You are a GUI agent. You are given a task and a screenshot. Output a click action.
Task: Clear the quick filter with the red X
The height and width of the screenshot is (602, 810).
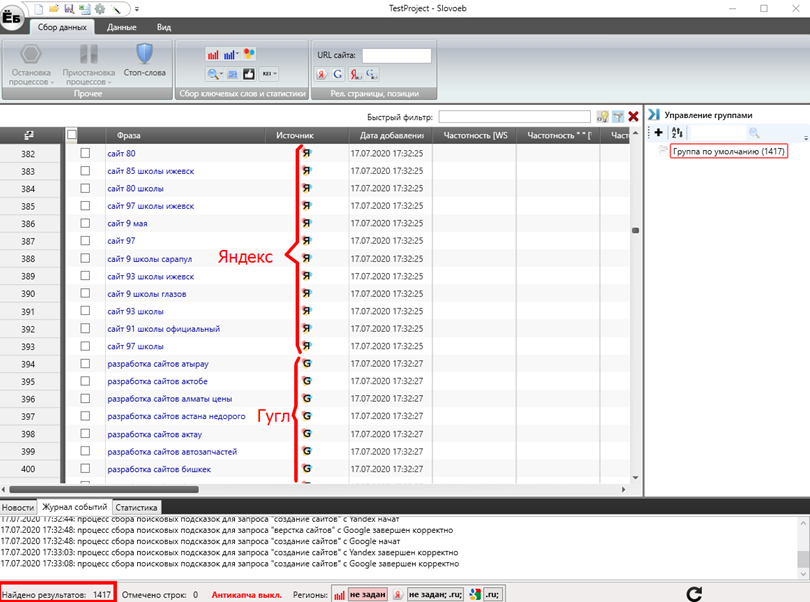633,117
